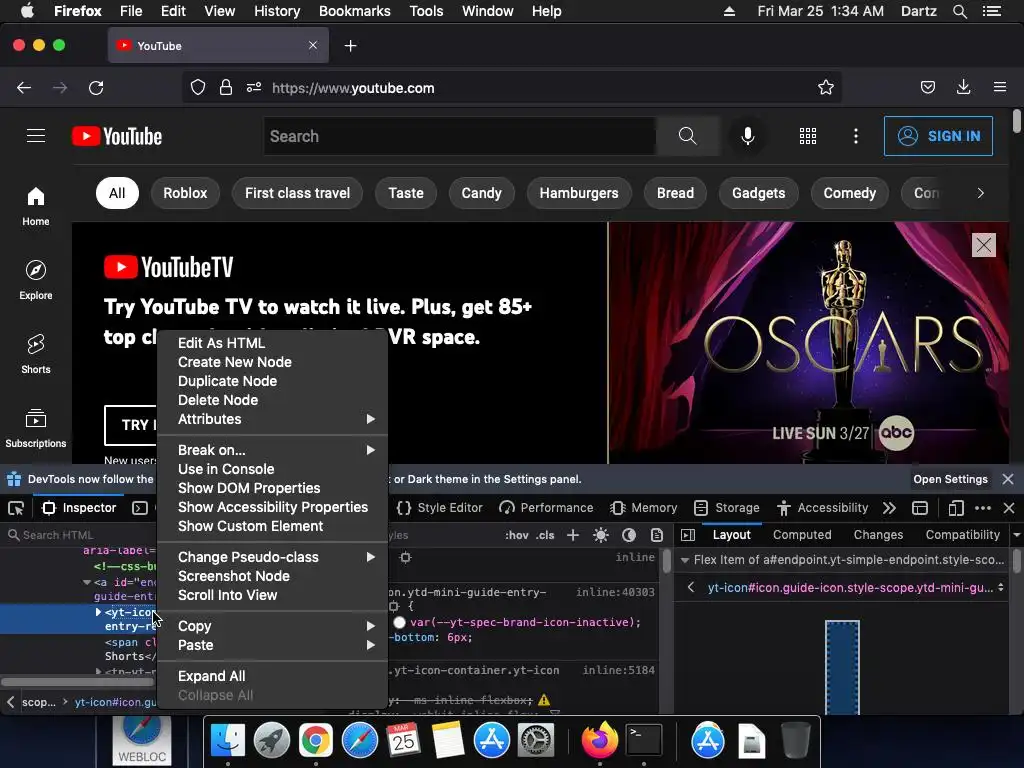
Task: Collapse the Flex Item section
Action: point(684,560)
